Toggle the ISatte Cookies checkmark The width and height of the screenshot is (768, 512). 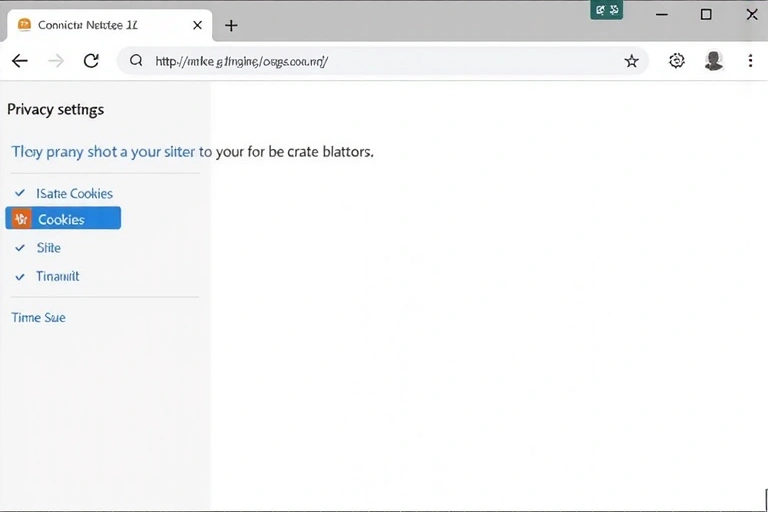[x=20, y=192]
